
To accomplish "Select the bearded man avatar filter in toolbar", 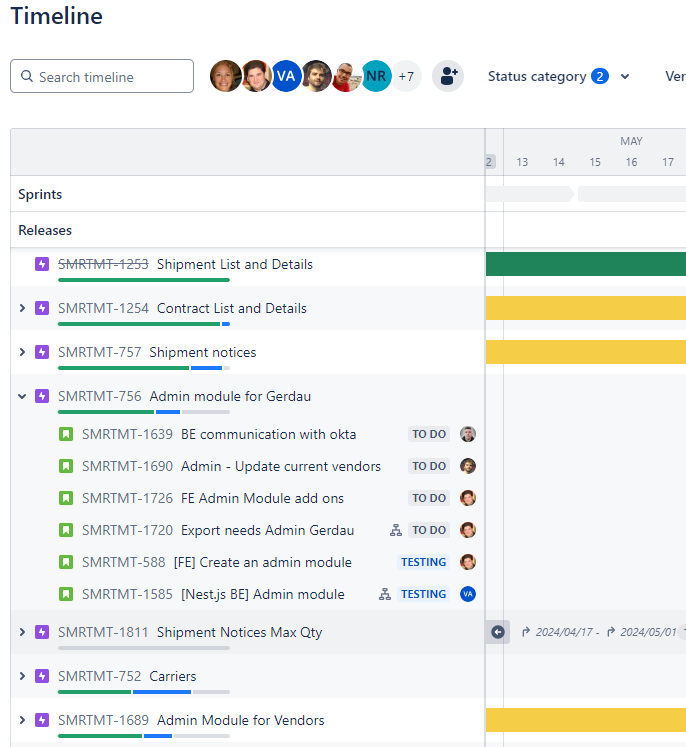I will pyautogui.click(x=316, y=76).
